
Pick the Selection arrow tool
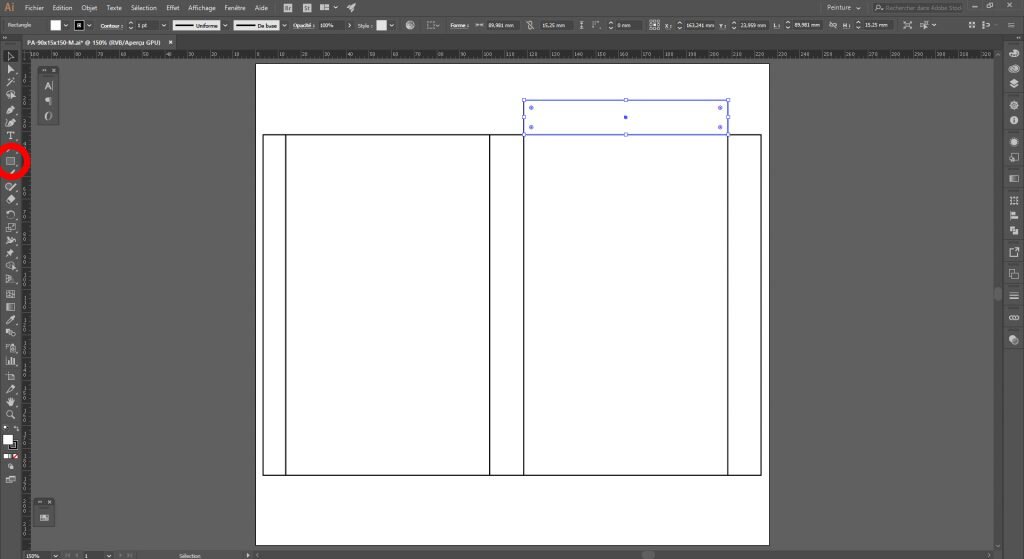pyautogui.click(x=11, y=56)
